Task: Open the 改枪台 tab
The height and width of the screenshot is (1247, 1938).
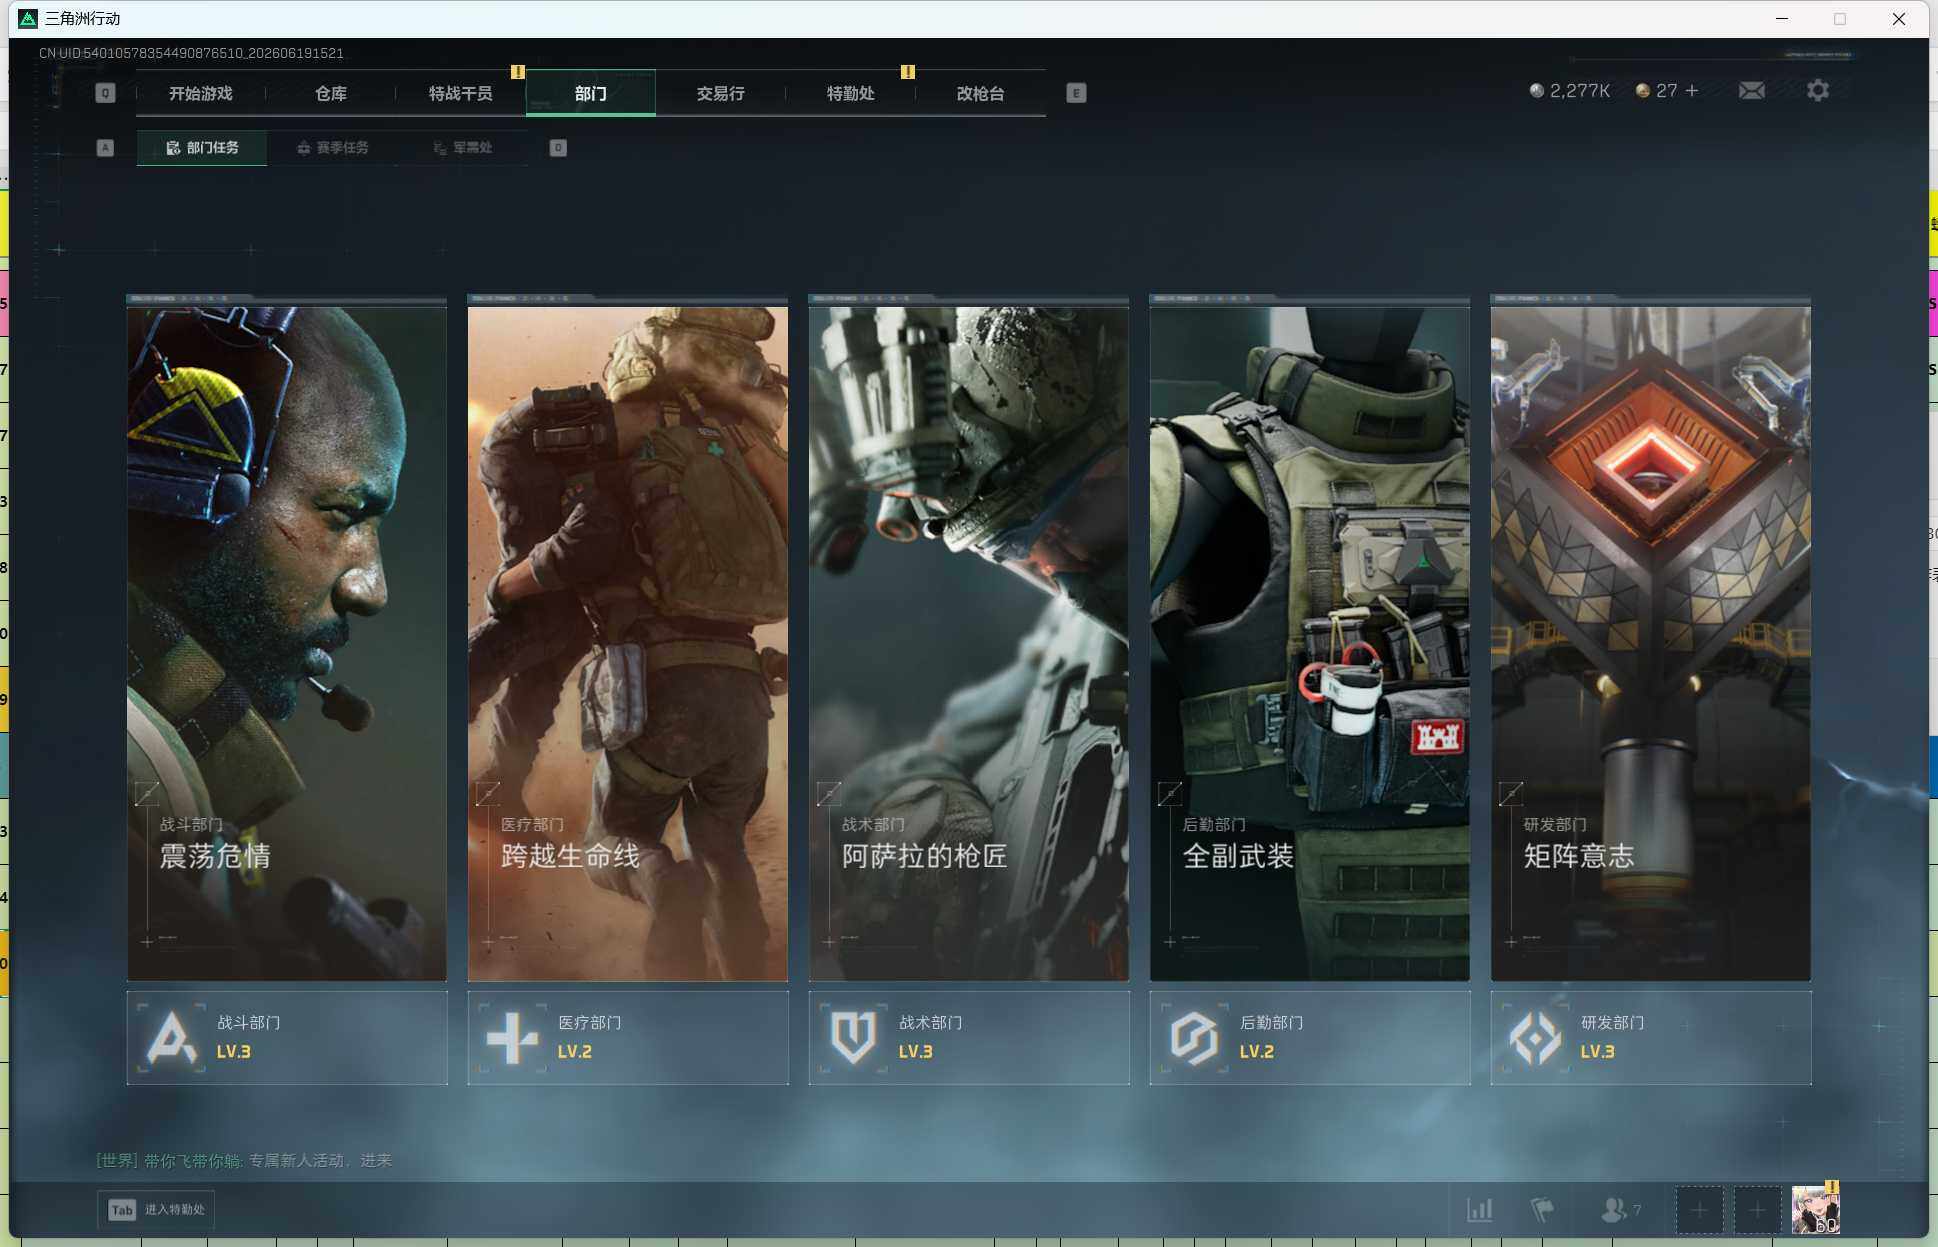Action: point(981,93)
